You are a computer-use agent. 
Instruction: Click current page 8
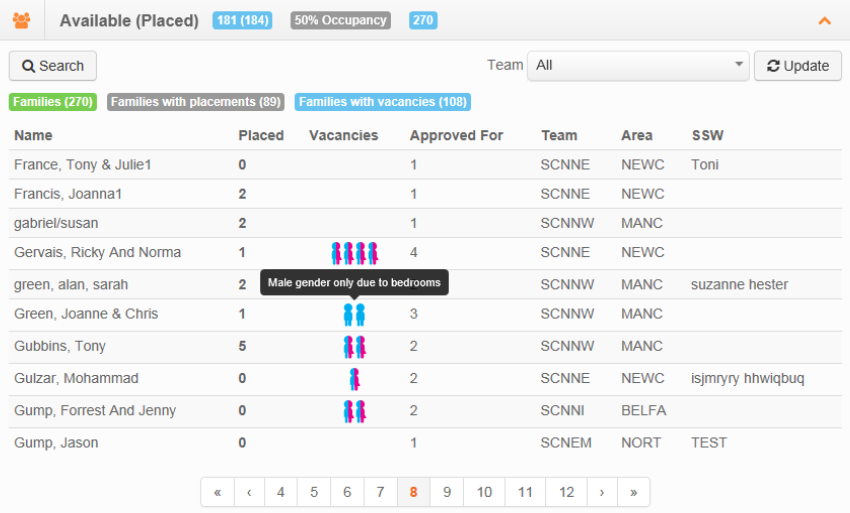[414, 492]
